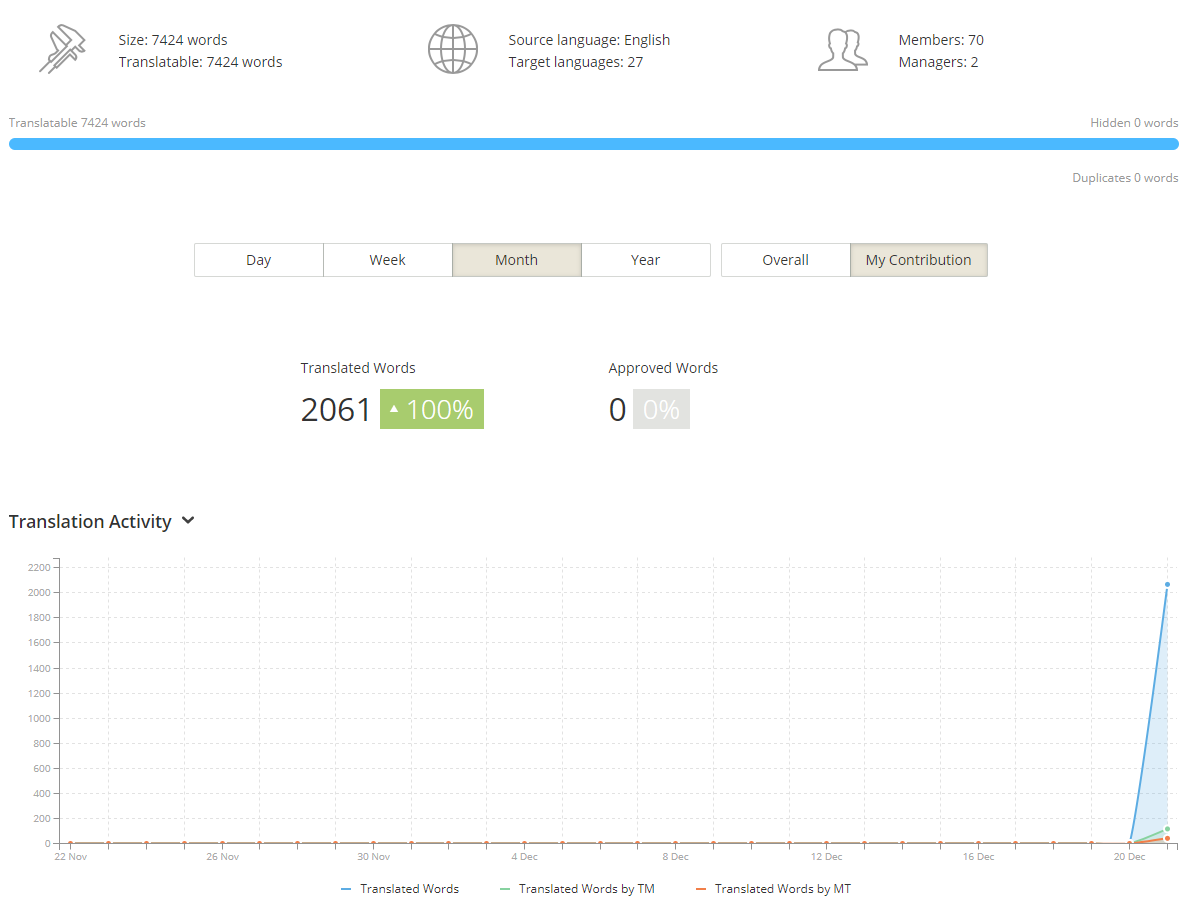Toggle Translated Words legend series
The height and width of the screenshot is (916, 1190).
coord(400,889)
